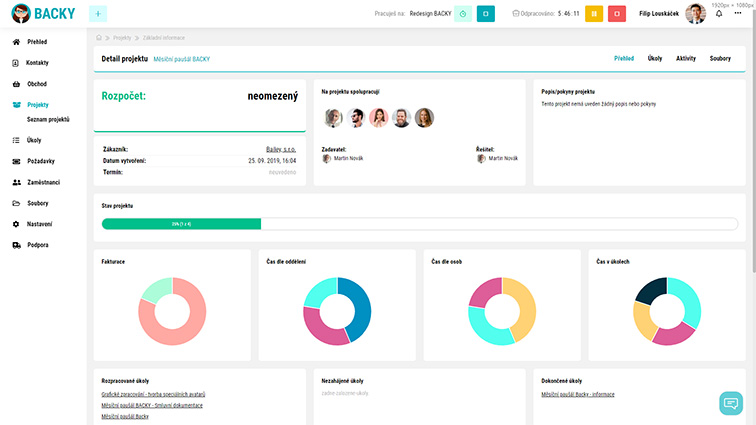Click the plus add button in header

(x=97, y=14)
